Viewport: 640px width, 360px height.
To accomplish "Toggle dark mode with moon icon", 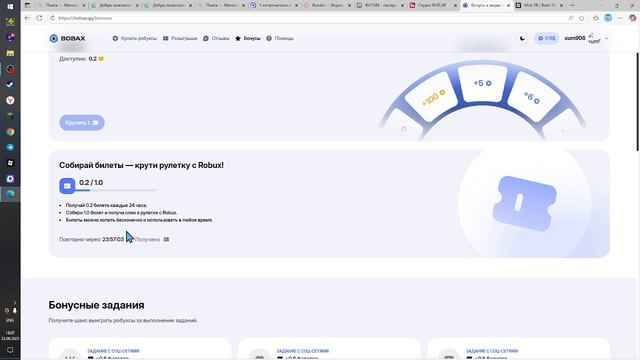I will [x=522, y=38].
